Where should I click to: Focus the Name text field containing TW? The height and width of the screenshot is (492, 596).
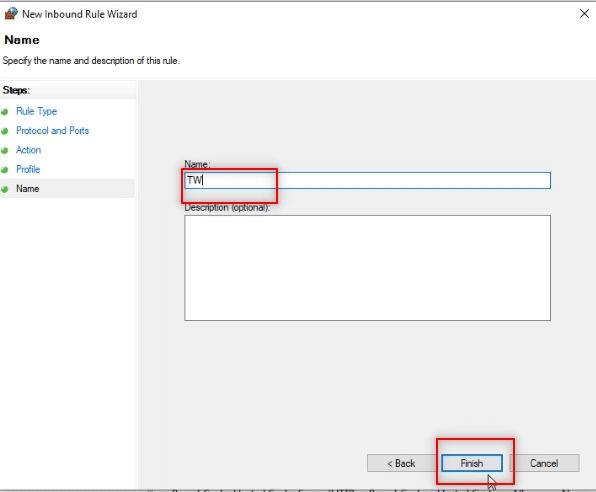(x=368, y=180)
